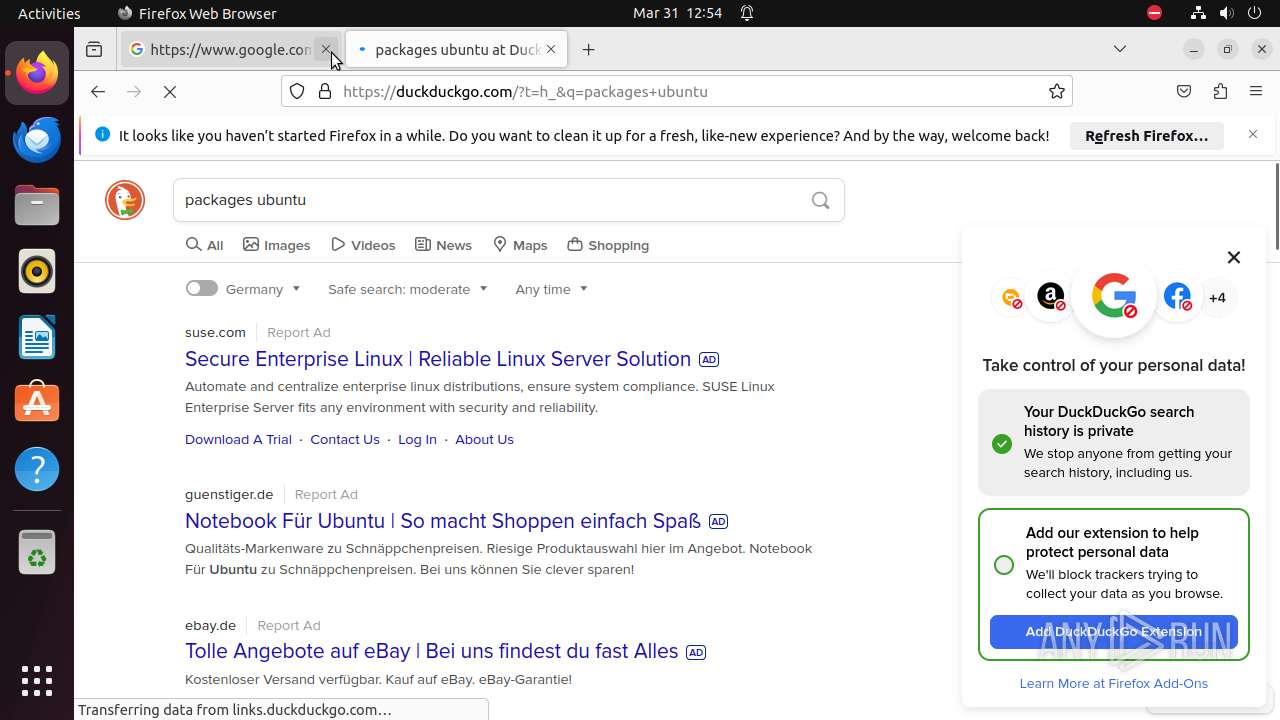Click the About Us sitelink
Image resolution: width=1280 pixels, height=720 pixels.
pos(484,439)
